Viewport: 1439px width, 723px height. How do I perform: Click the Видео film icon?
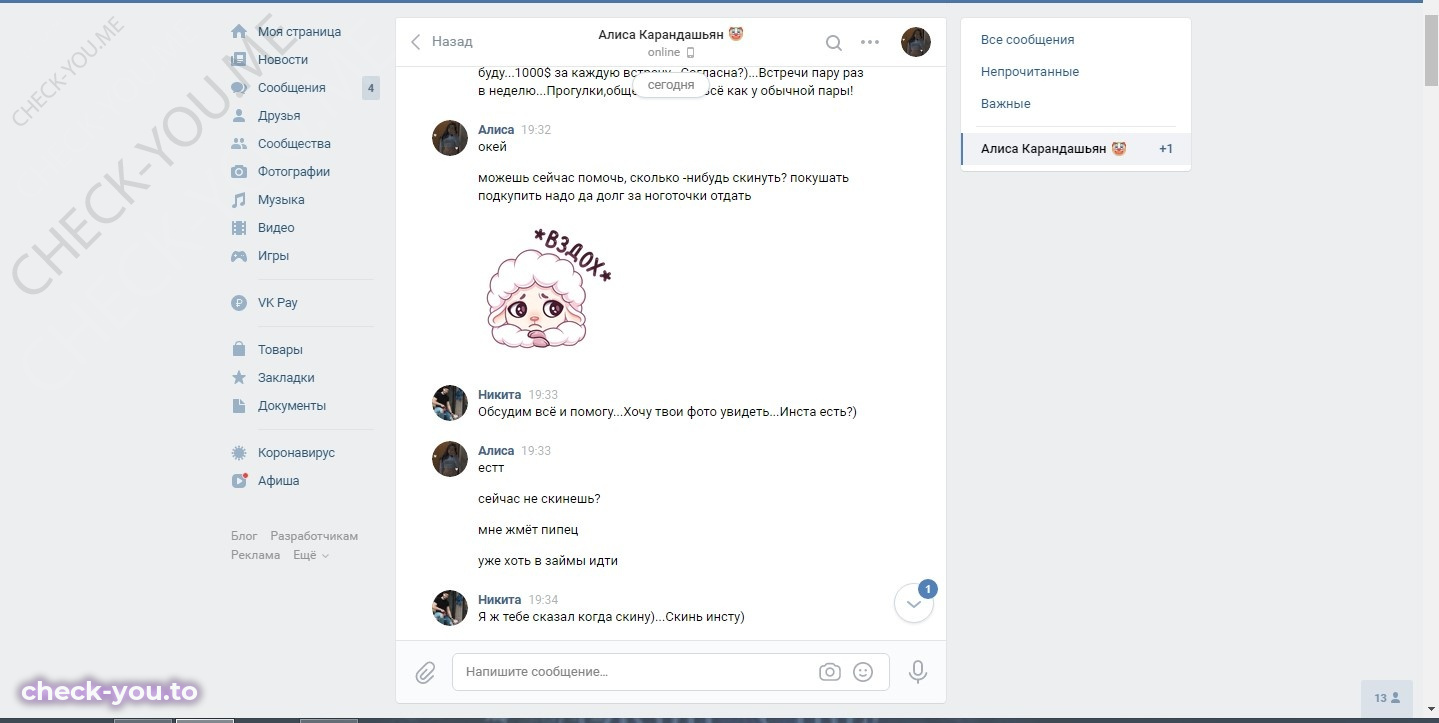(239, 228)
